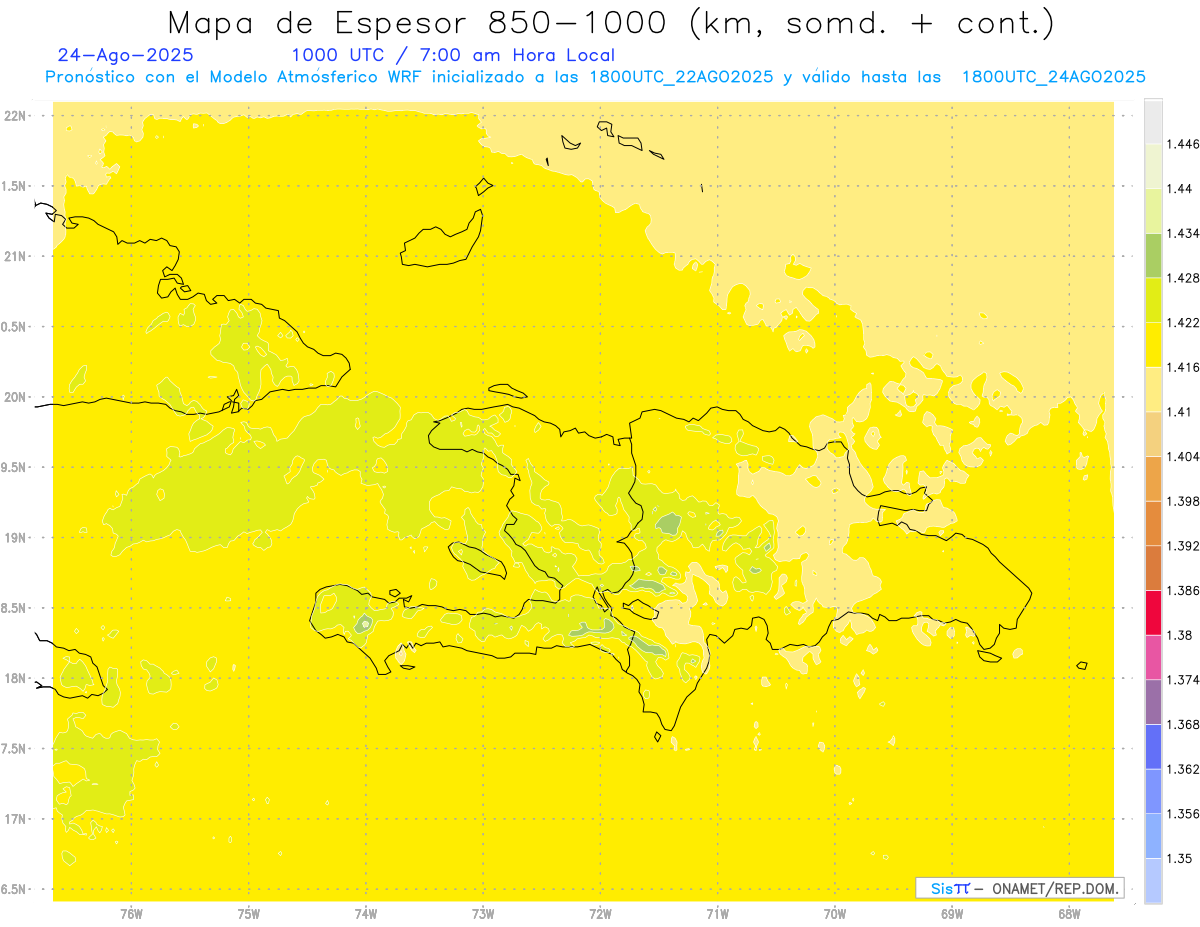This screenshot has width=1200, height=927.
Task: Click the longitude axis label "72W"
Action: click(601, 914)
